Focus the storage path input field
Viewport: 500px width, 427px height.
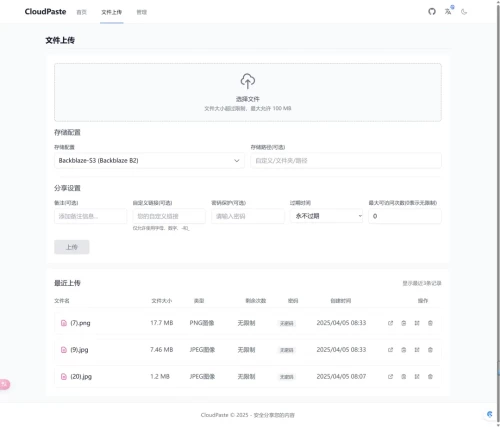pyautogui.click(x=346, y=161)
